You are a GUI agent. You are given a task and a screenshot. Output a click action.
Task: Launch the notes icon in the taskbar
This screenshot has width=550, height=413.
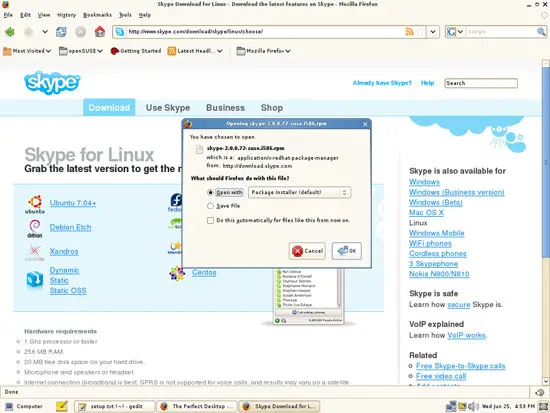point(62,406)
